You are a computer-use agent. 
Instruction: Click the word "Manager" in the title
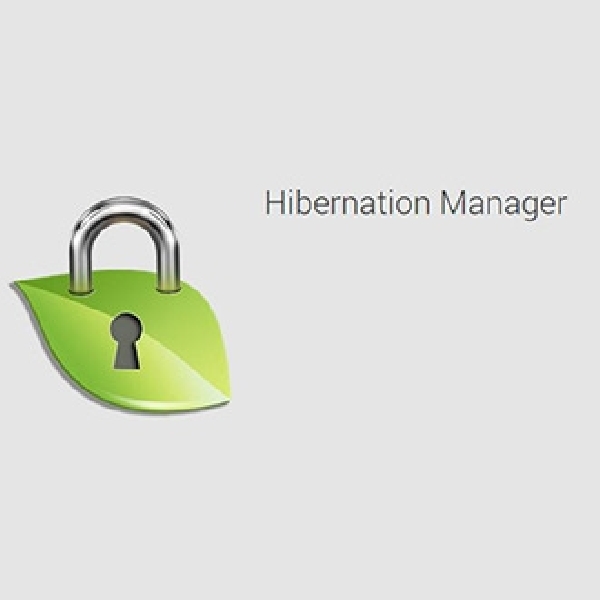tap(504, 206)
